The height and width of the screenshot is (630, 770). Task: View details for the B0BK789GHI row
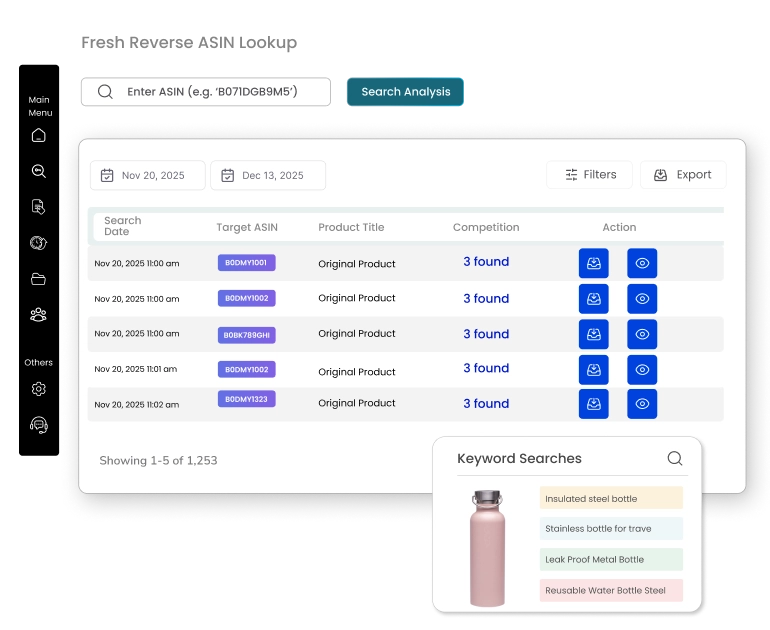click(x=642, y=334)
